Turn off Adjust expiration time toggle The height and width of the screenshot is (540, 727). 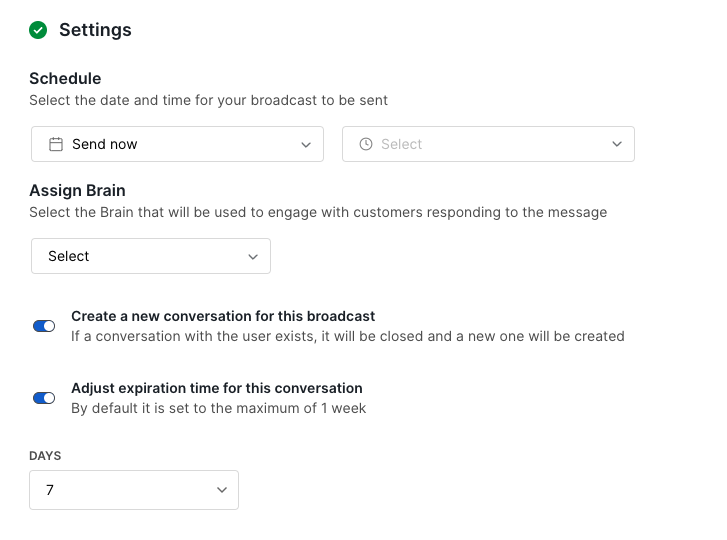tap(44, 398)
